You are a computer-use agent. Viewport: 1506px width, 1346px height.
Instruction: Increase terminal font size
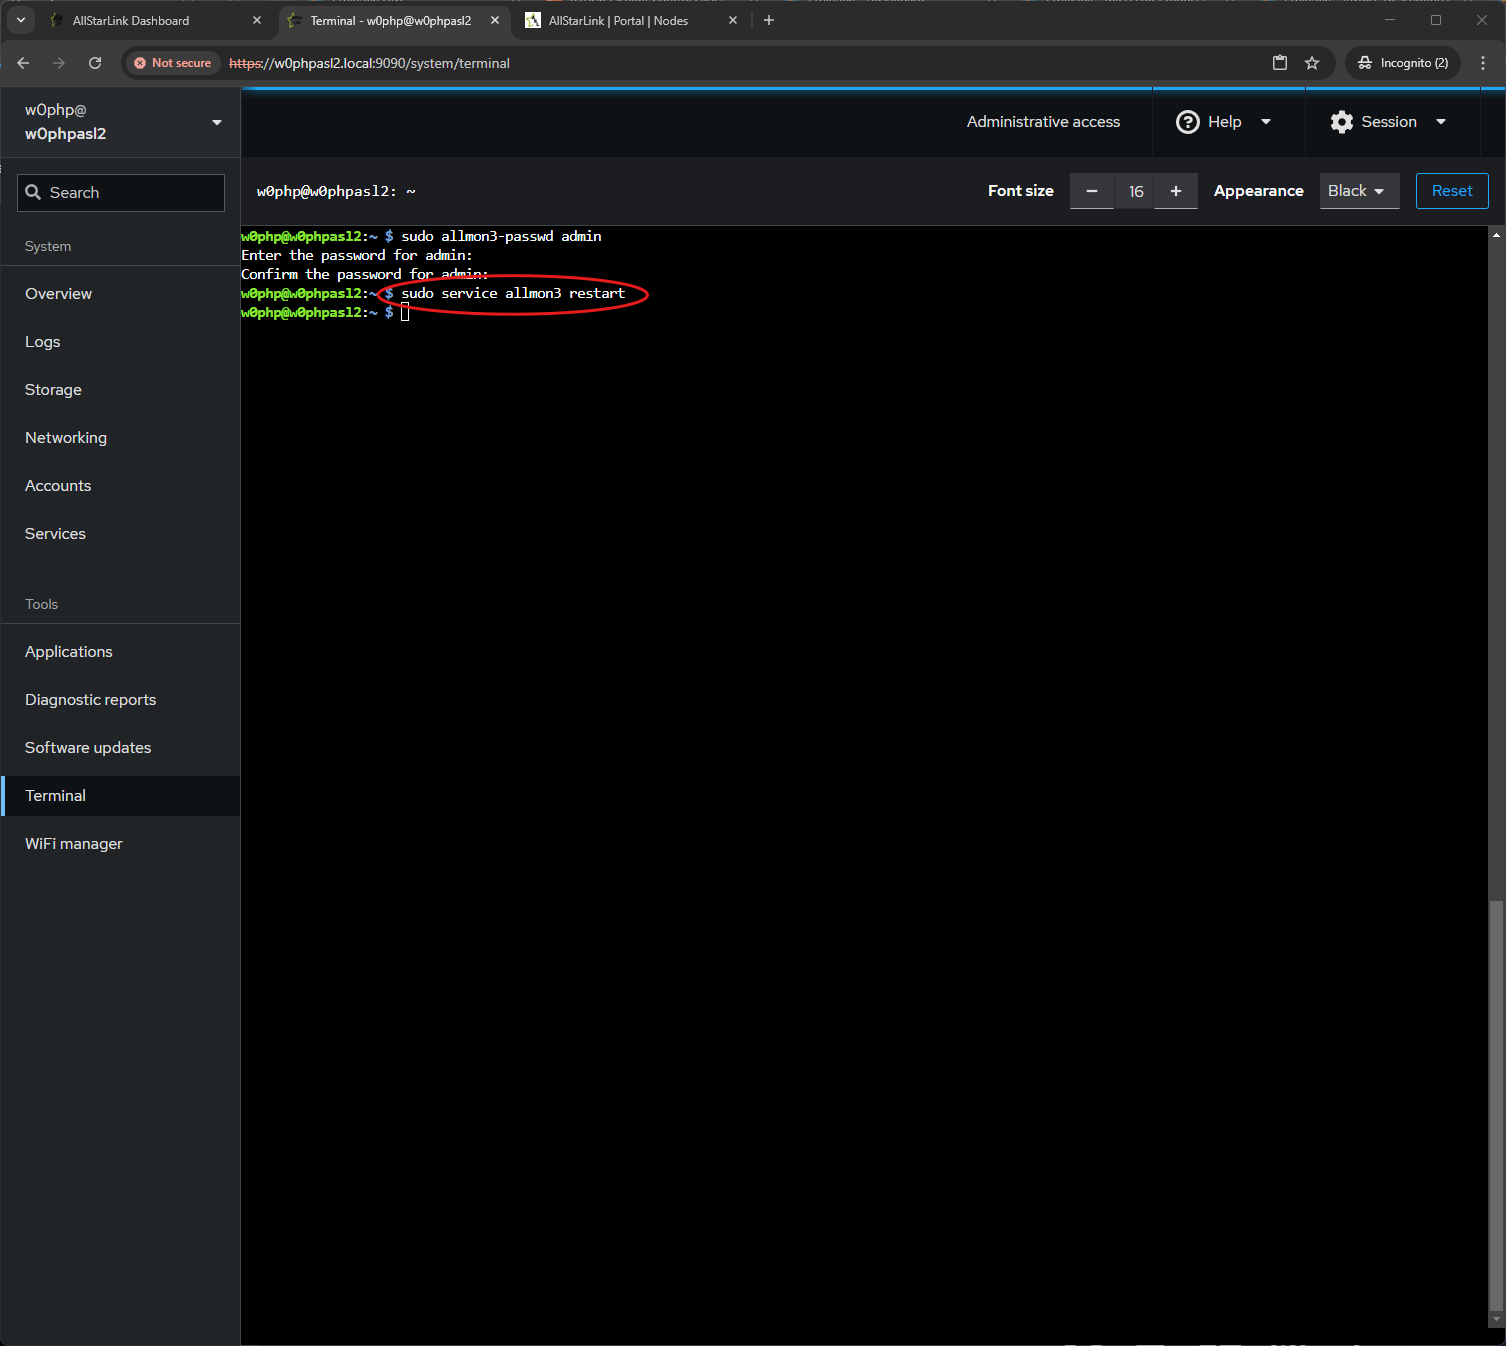pyautogui.click(x=1176, y=191)
